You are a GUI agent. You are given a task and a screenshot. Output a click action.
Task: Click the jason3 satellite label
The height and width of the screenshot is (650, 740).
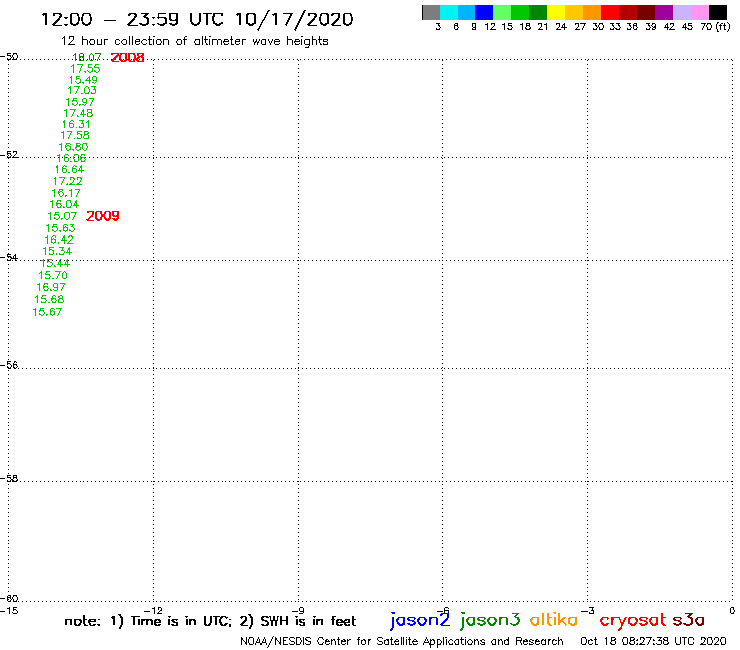click(490, 620)
